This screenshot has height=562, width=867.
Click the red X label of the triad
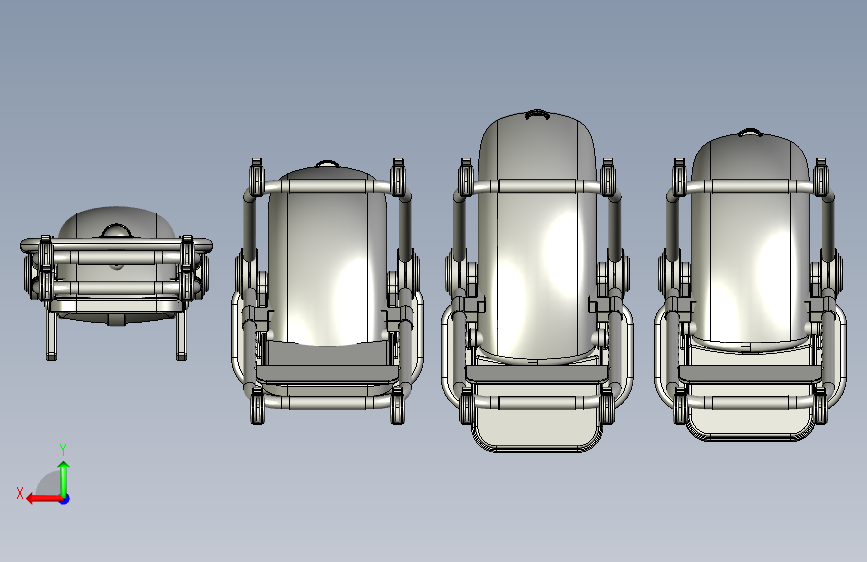pyautogui.click(x=20, y=493)
